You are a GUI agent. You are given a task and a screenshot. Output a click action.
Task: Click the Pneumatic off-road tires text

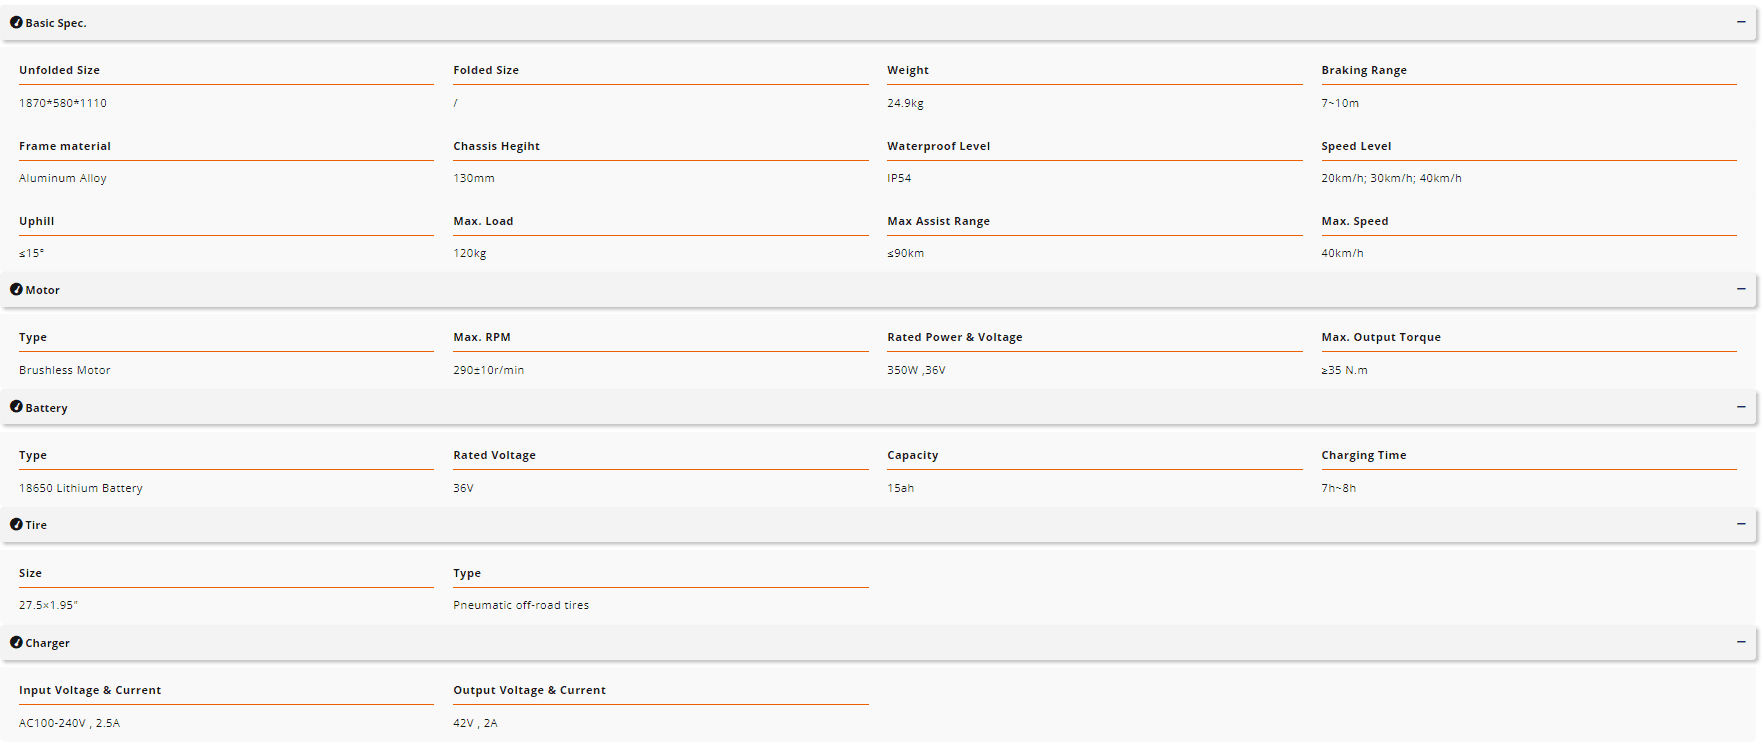(521, 605)
